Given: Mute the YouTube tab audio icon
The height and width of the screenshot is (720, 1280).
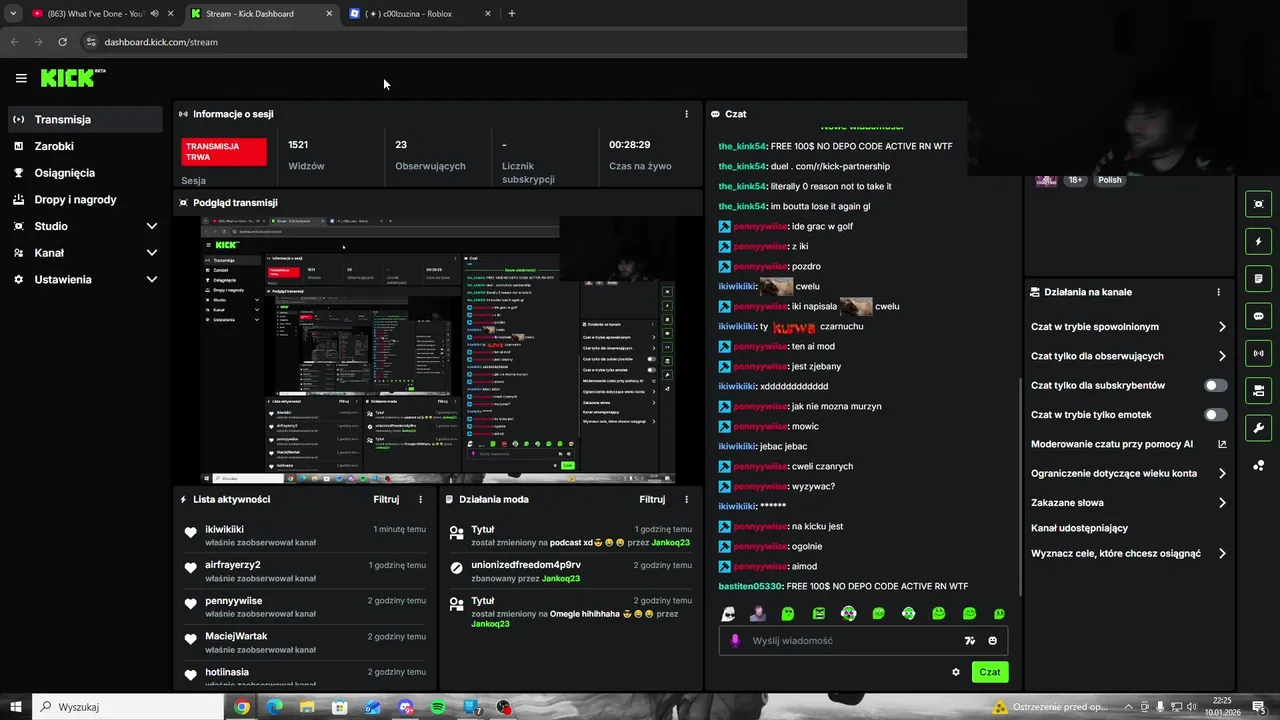Looking at the screenshot, I should (154, 14).
